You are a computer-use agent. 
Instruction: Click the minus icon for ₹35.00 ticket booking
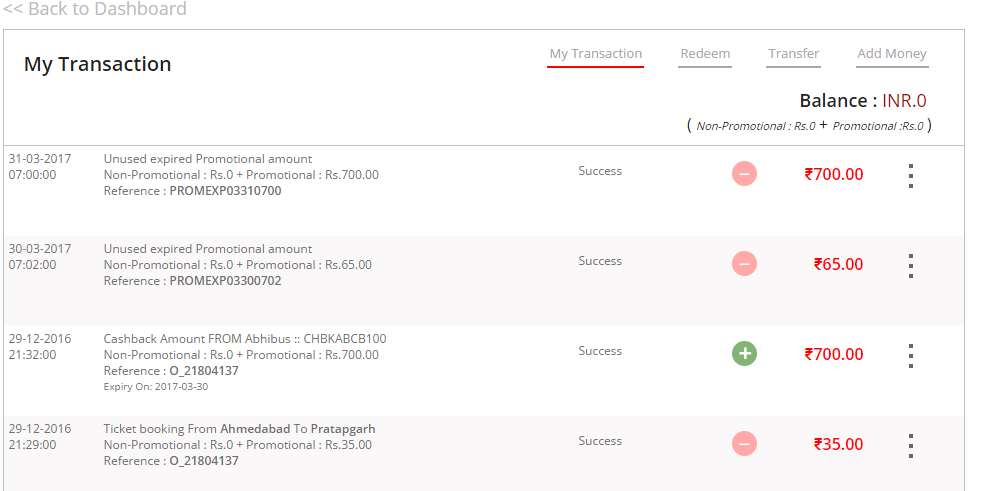744,444
